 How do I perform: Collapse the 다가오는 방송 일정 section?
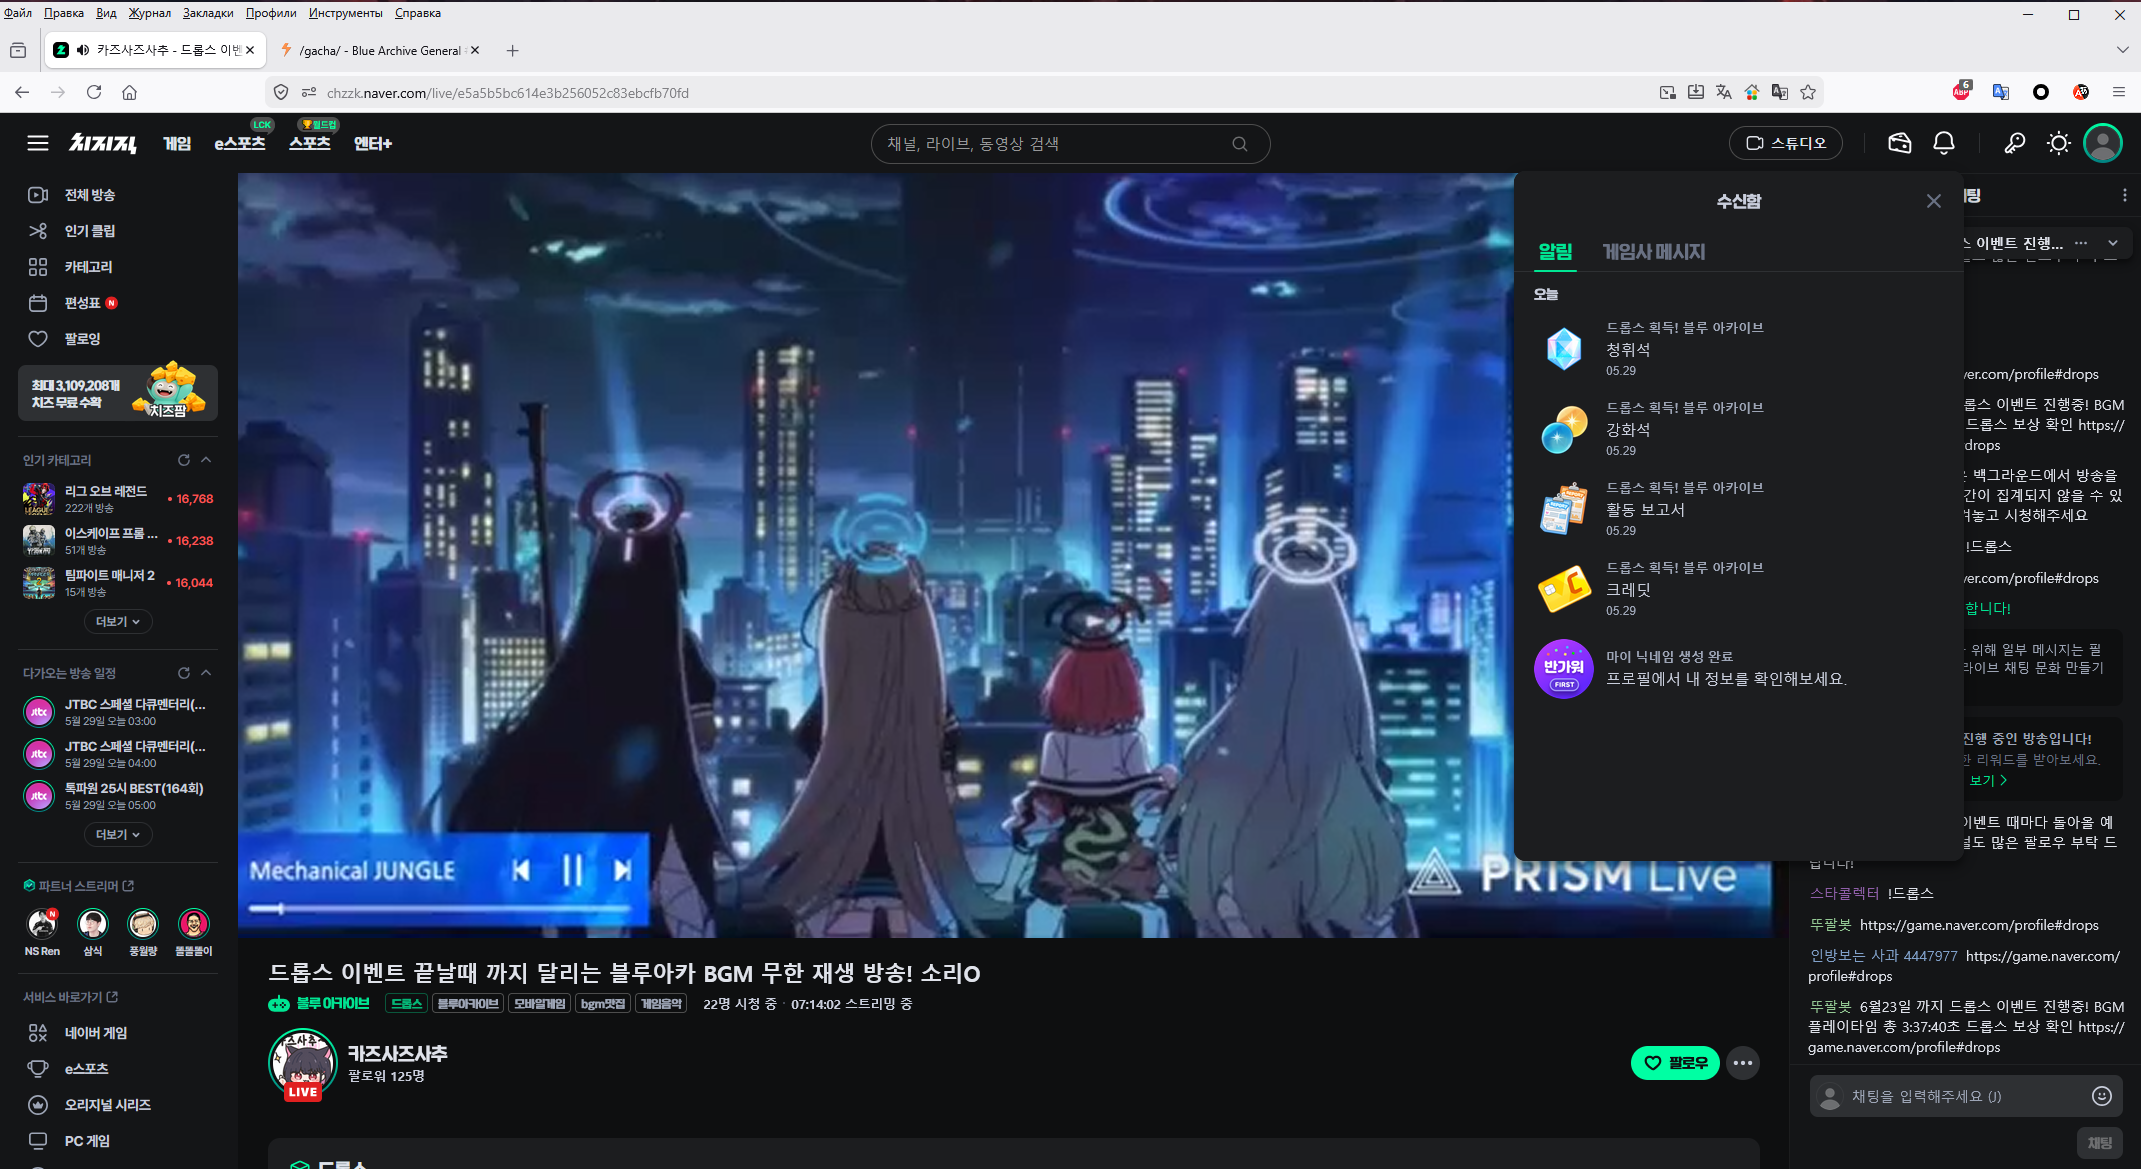tap(206, 673)
